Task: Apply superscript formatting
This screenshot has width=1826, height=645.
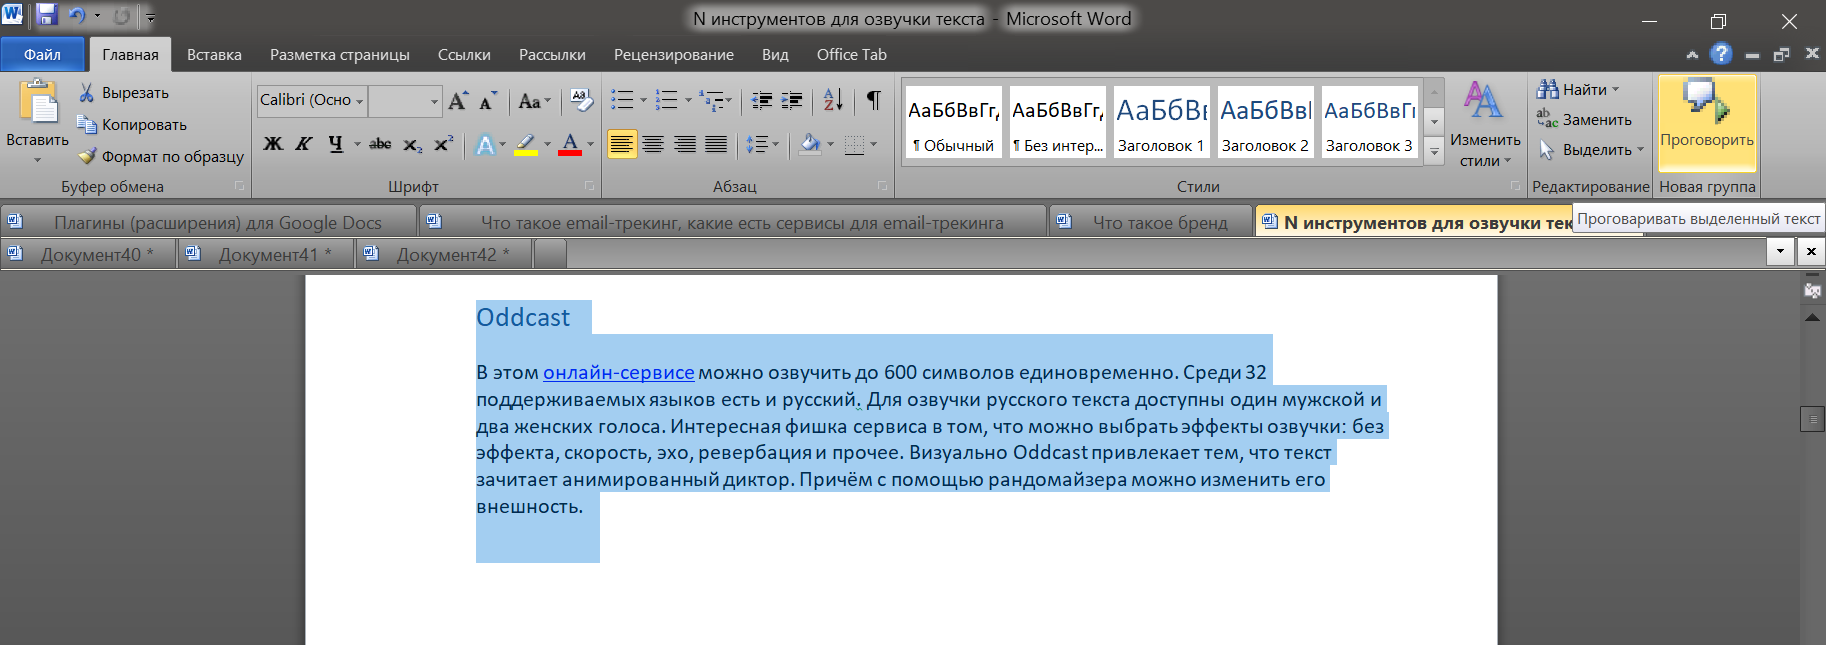Action: point(443,144)
